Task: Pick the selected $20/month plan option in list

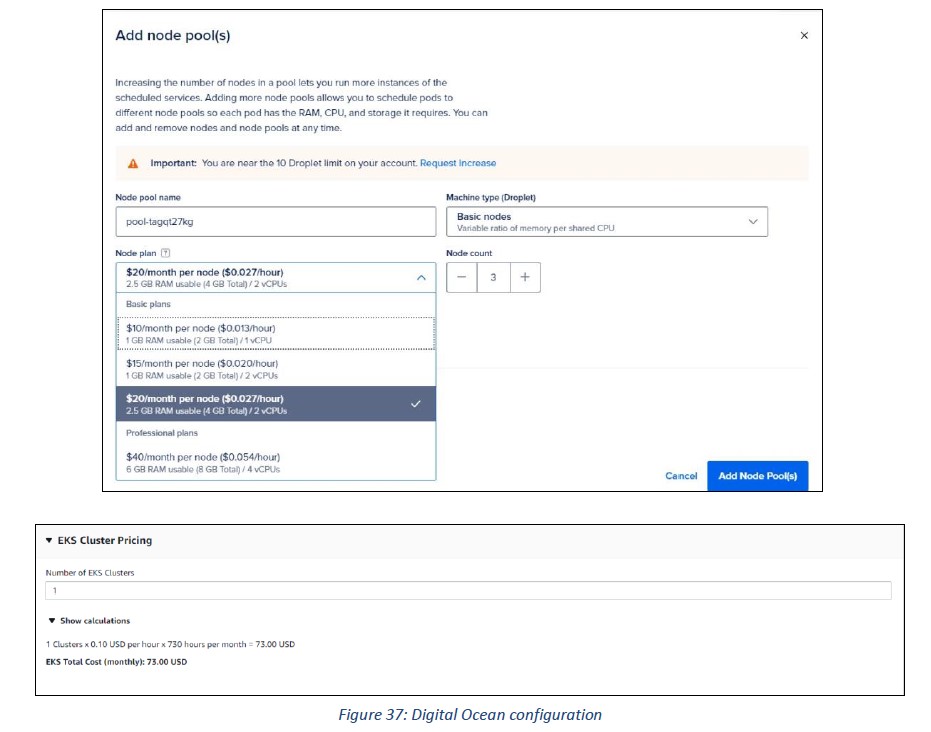Action: point(276,404)
